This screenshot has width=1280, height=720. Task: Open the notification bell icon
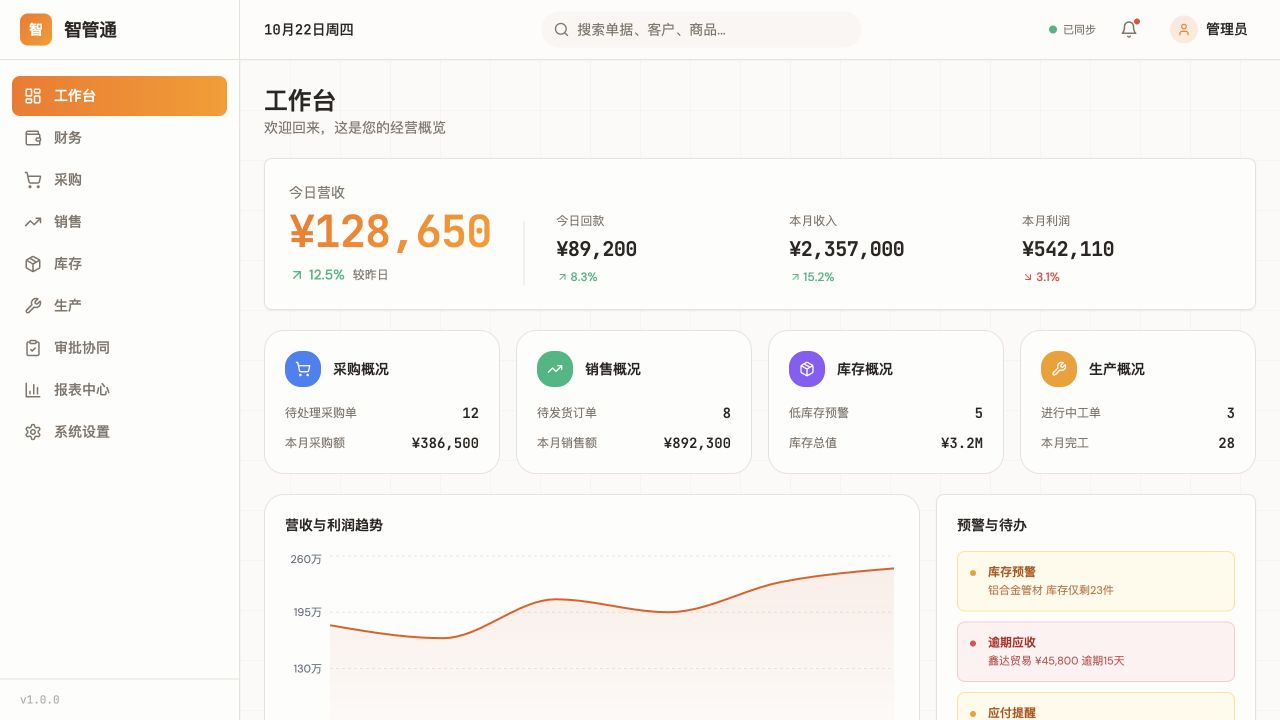[x=1129, y=30]
